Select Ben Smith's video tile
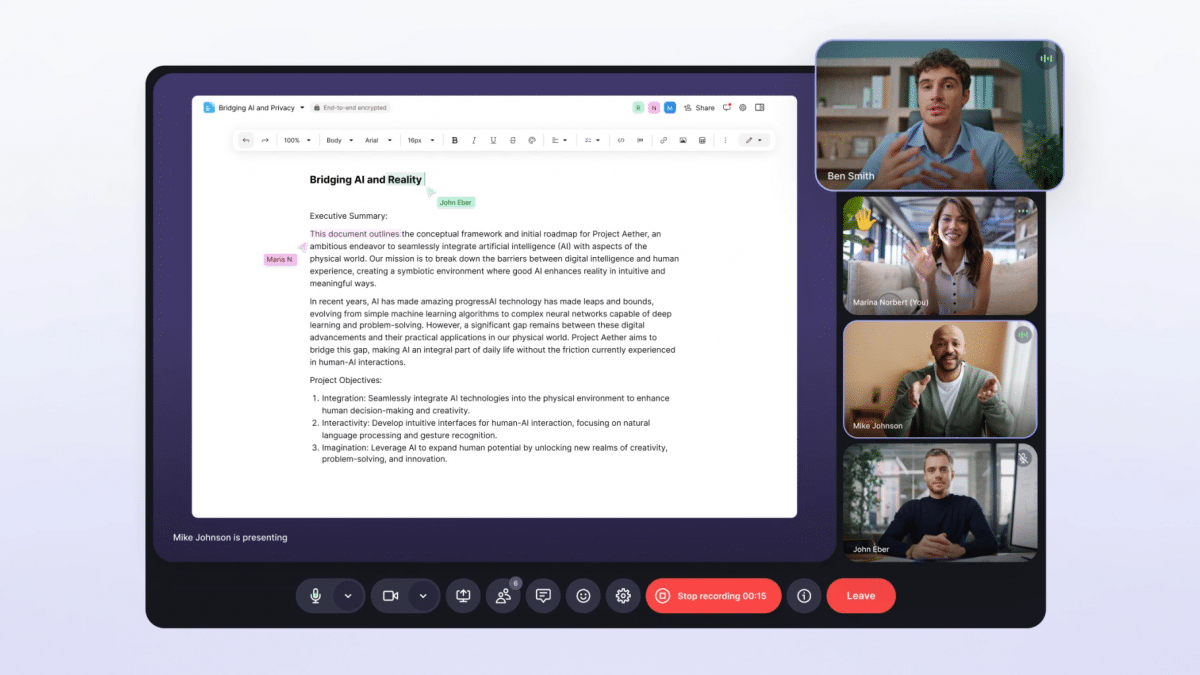The width and height of the screenshot is (1200, 675). coord(940,115)
